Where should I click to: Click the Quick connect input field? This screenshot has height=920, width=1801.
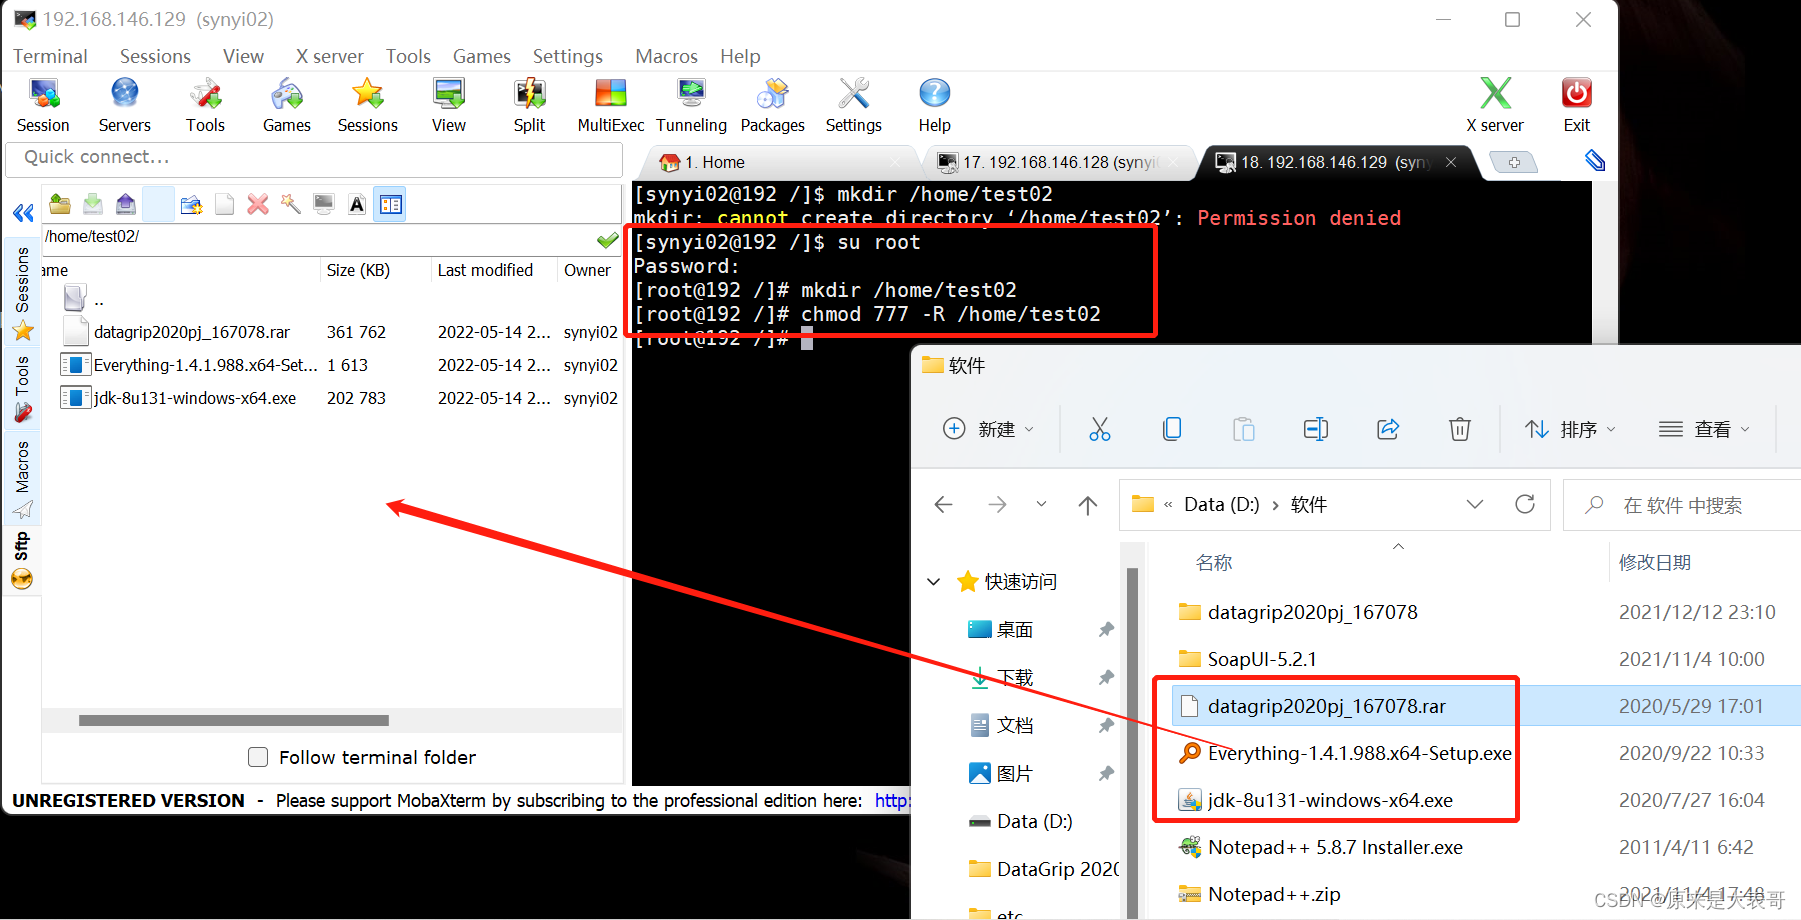point(314,158)
